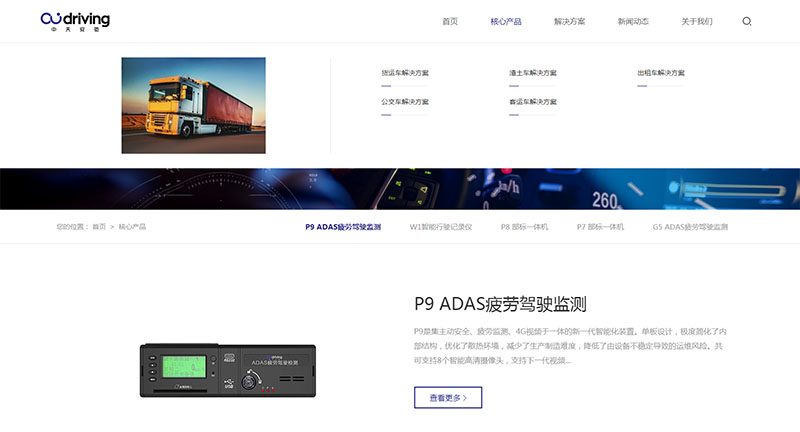Screen dimensions: 800x432
Task: Open 核心产品 navigation menu
Action: 506,21
